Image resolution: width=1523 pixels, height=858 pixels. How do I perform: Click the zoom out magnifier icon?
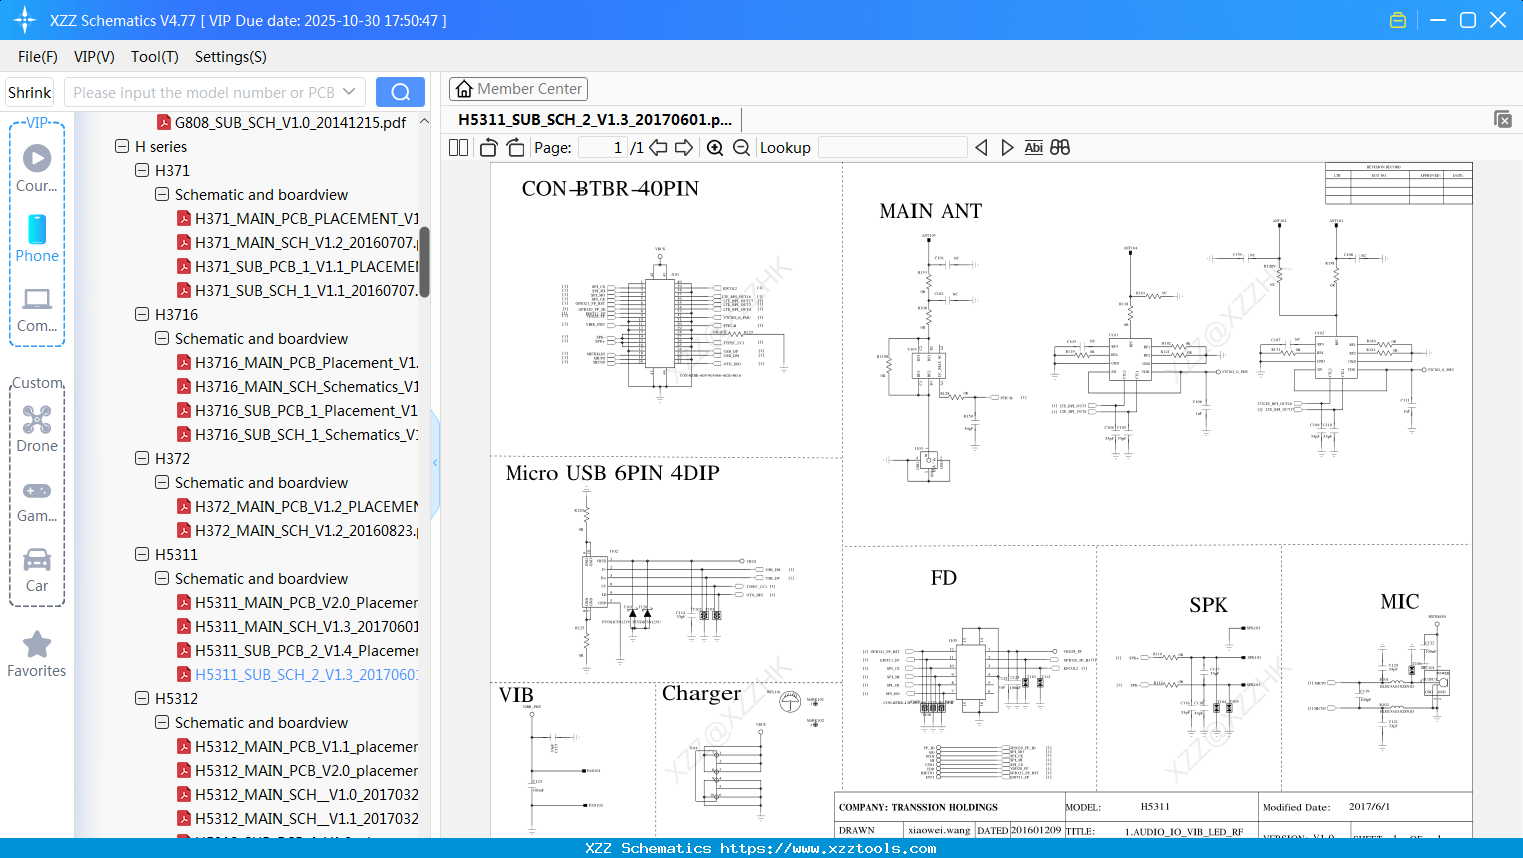click(x=741, y=148)
